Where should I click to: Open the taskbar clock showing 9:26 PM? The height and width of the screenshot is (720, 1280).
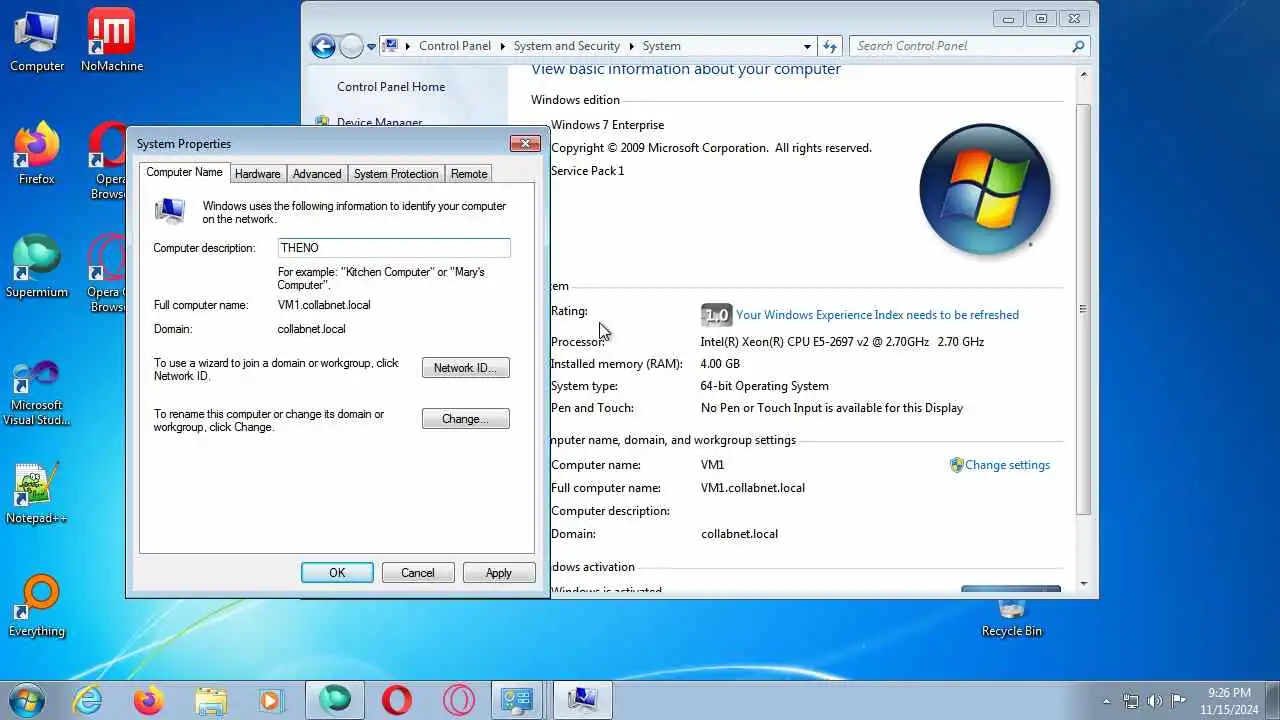click(x=1229, y=701)
